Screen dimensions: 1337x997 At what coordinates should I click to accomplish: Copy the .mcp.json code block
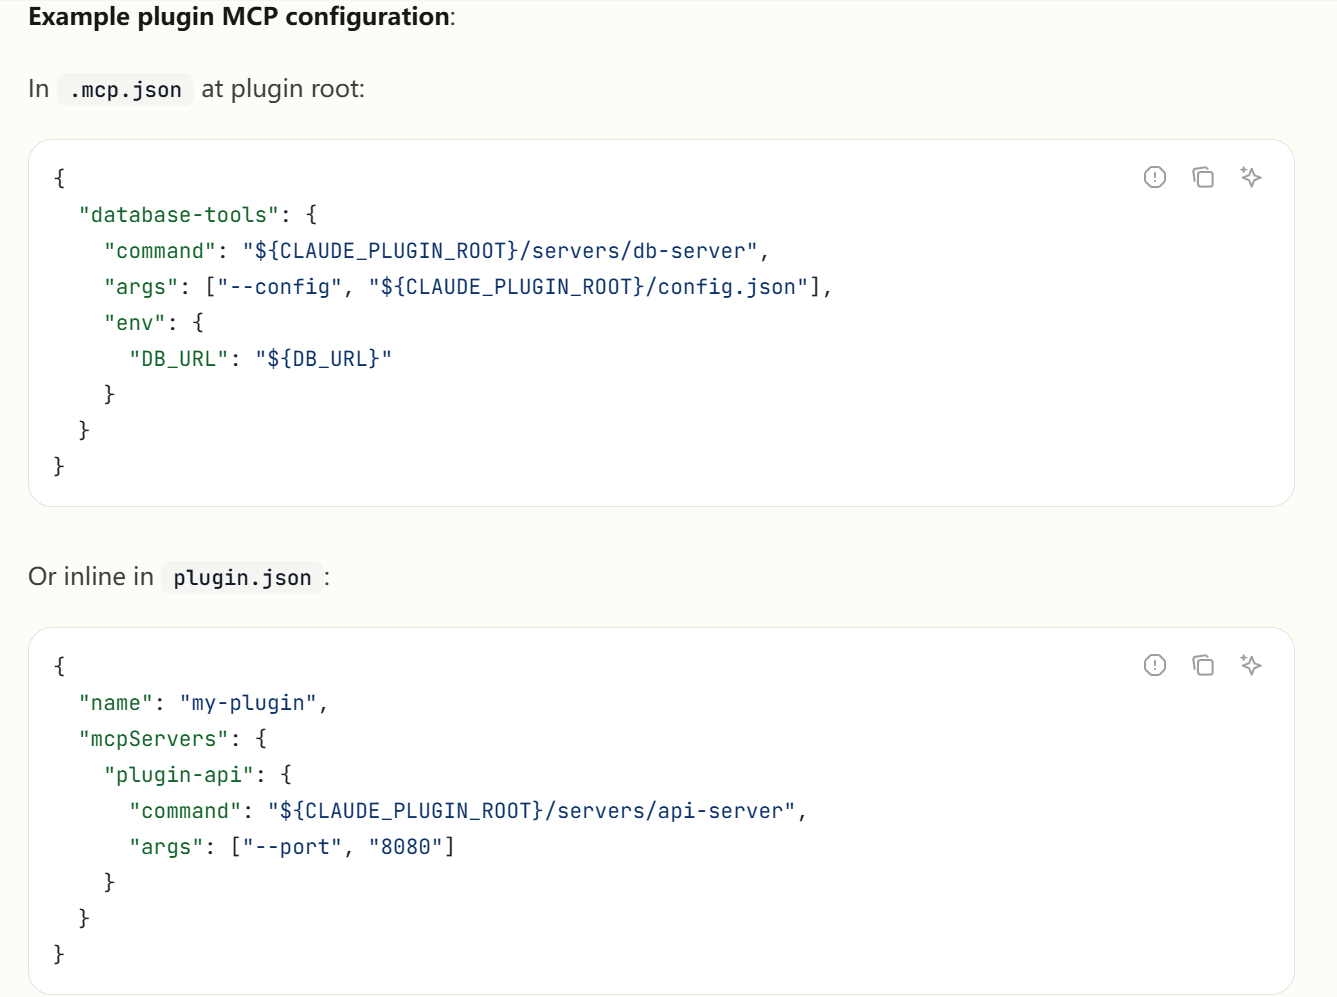(1203, 177)
